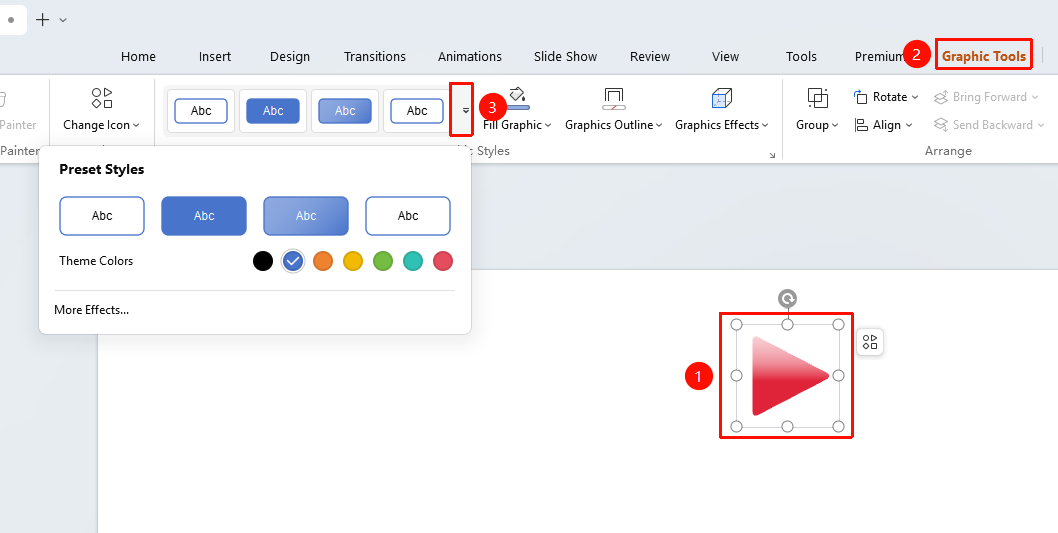Open the Bring Forward dropdown
The width and height of the screenshot is (1058, 533).
[1035, 97]
